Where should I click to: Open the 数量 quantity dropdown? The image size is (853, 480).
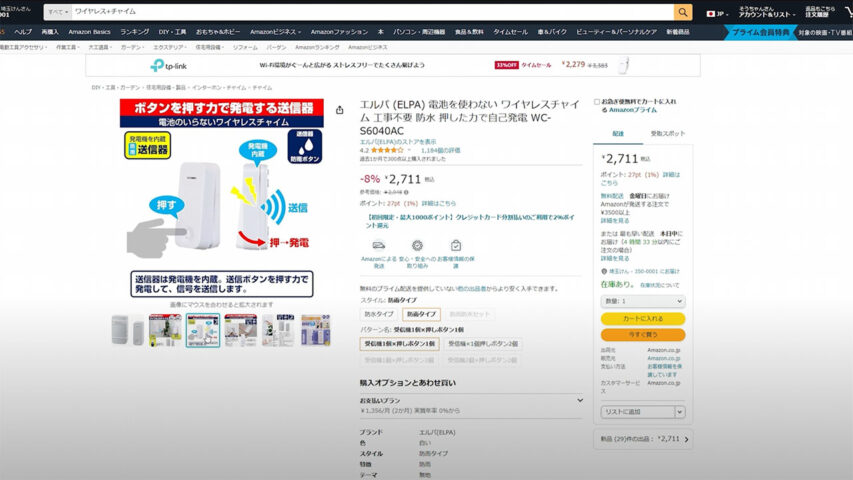pos(642,301)
